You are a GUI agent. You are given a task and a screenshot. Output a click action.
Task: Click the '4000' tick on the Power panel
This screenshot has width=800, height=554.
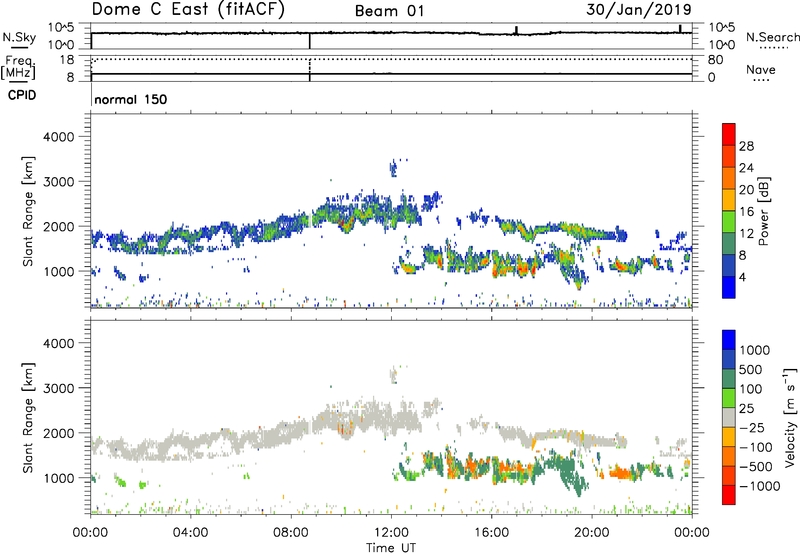(59, 137)
